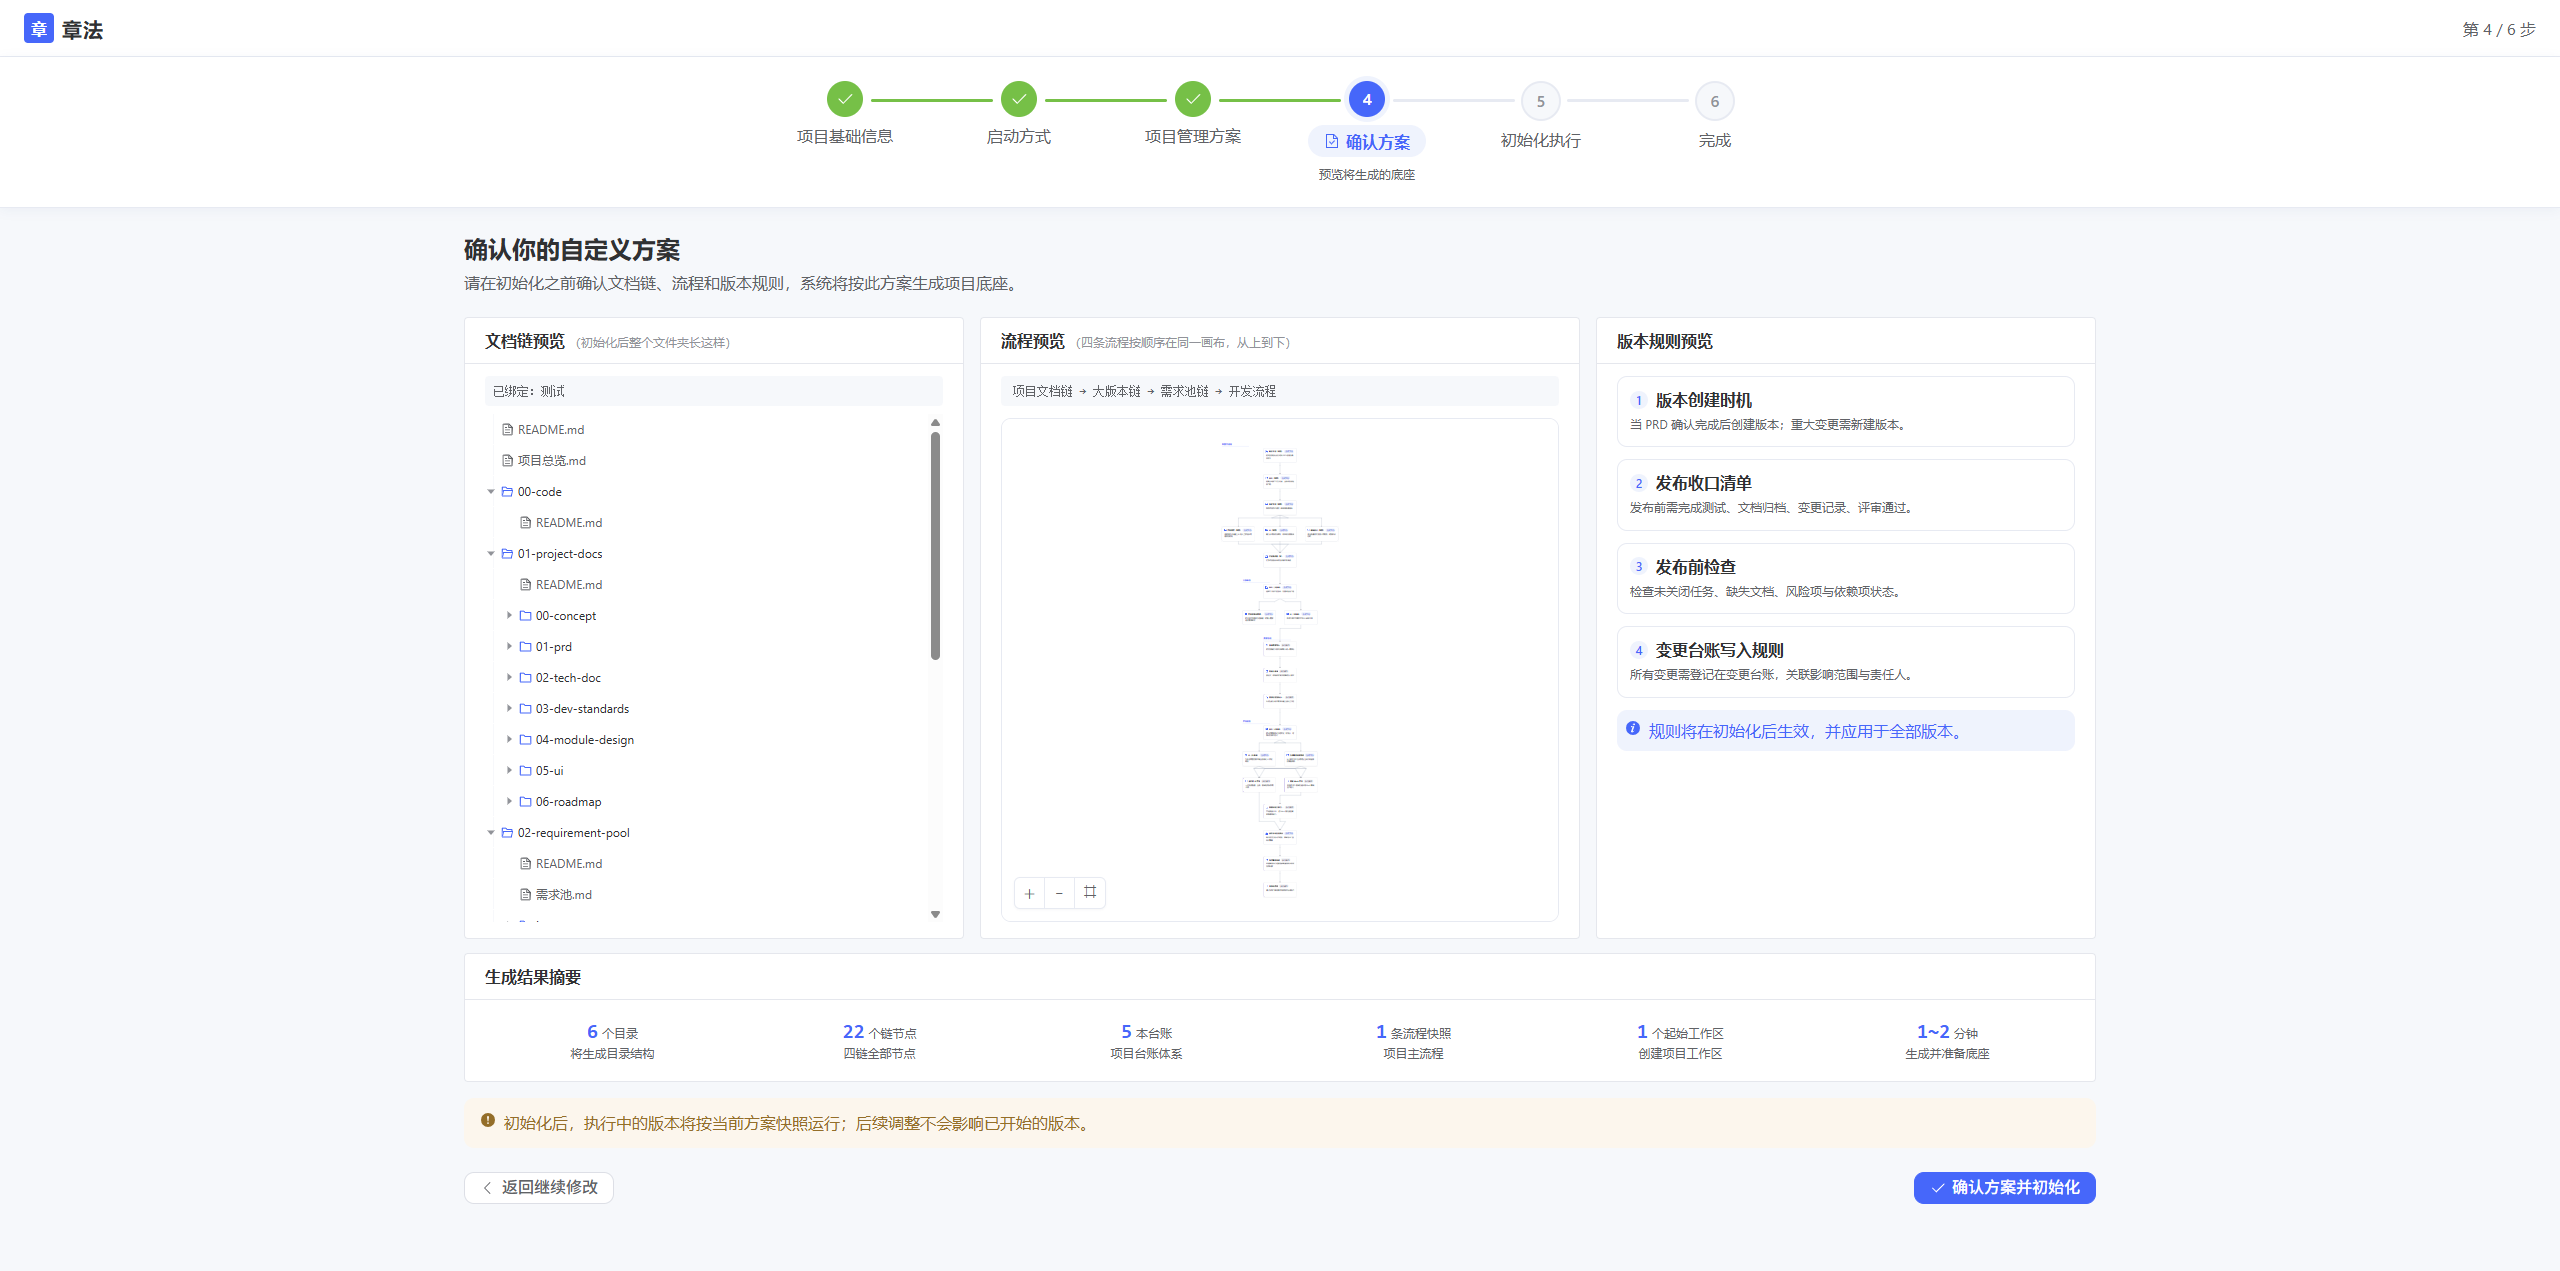Click 返回继续修改 button
The width and height of the screenshot is (2560, 1271).
539,1187
